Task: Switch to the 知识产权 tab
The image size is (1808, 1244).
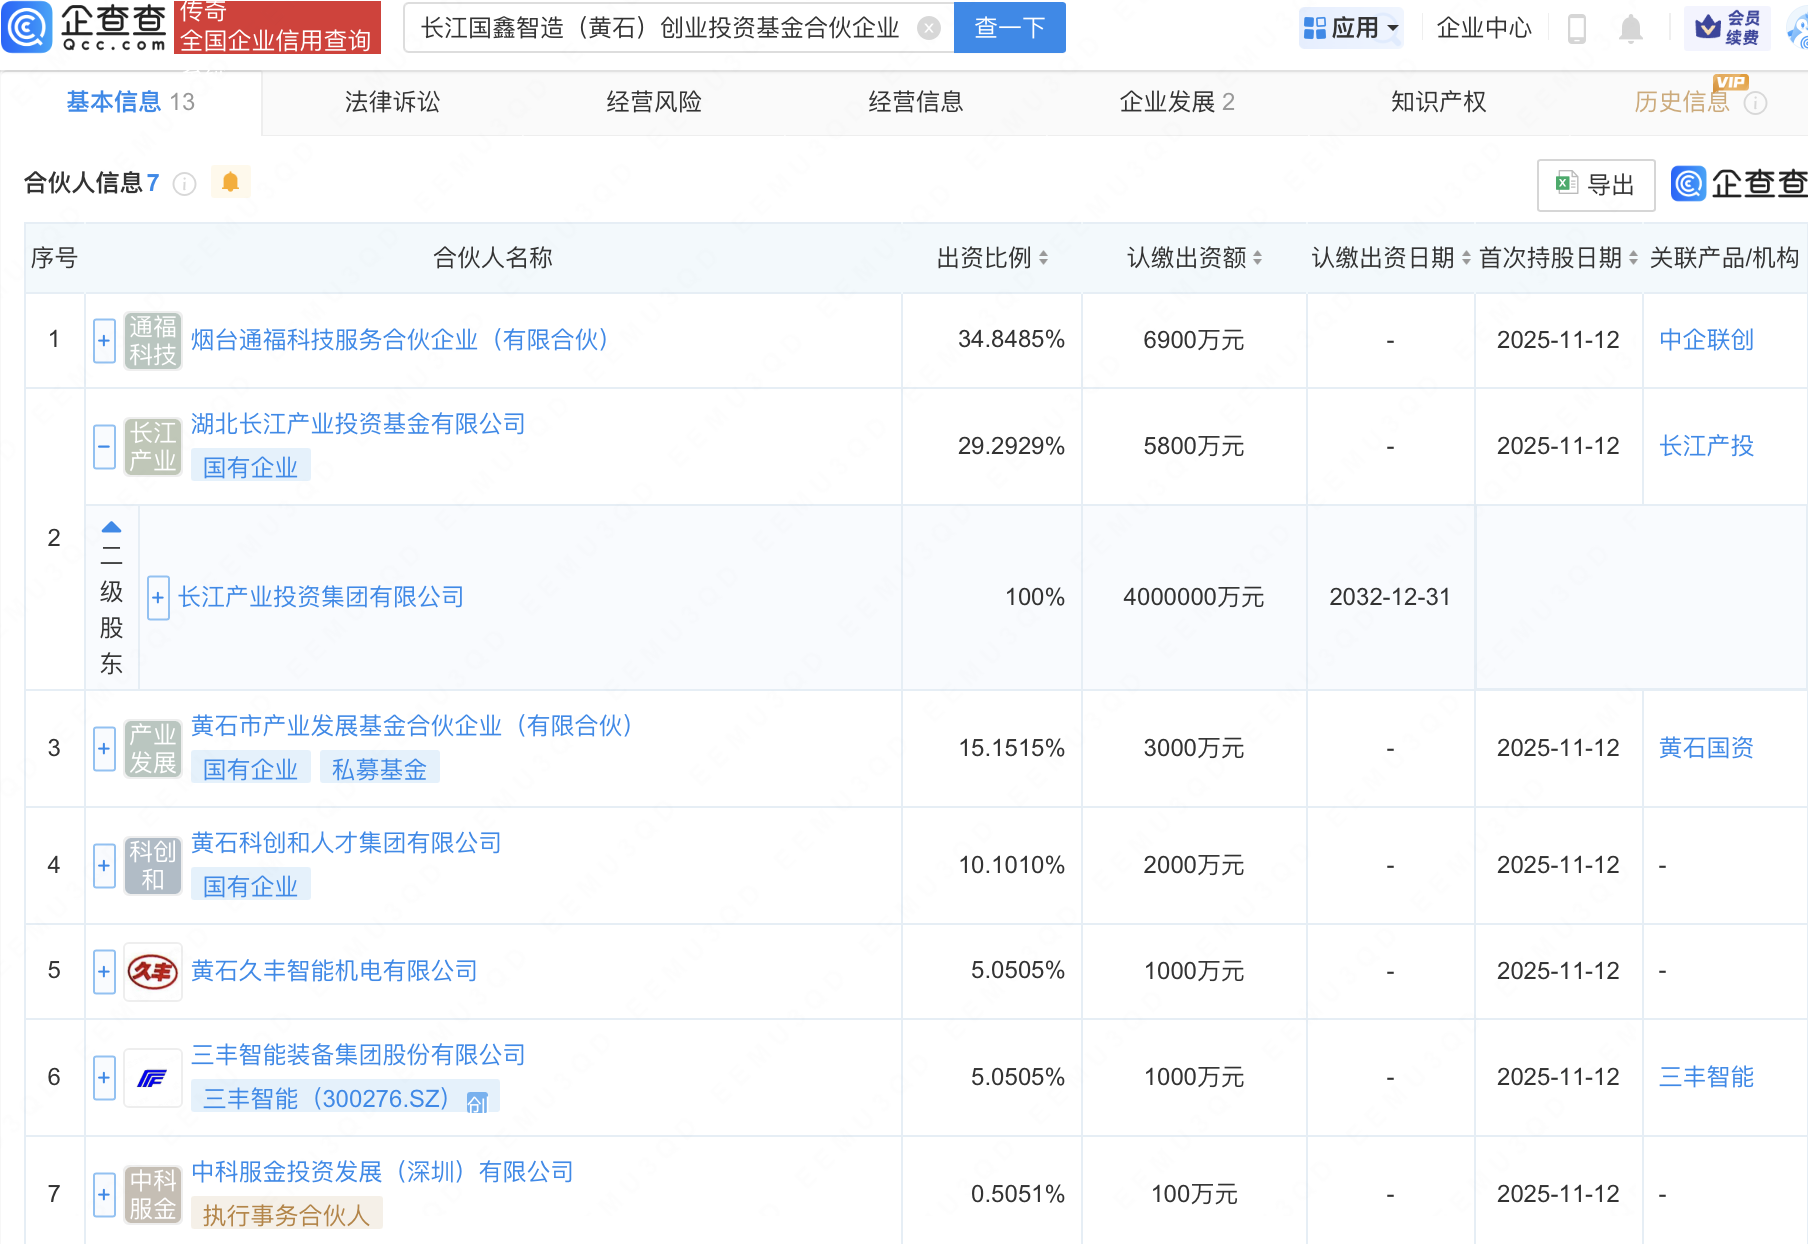Action: (x=1438, y=102)
